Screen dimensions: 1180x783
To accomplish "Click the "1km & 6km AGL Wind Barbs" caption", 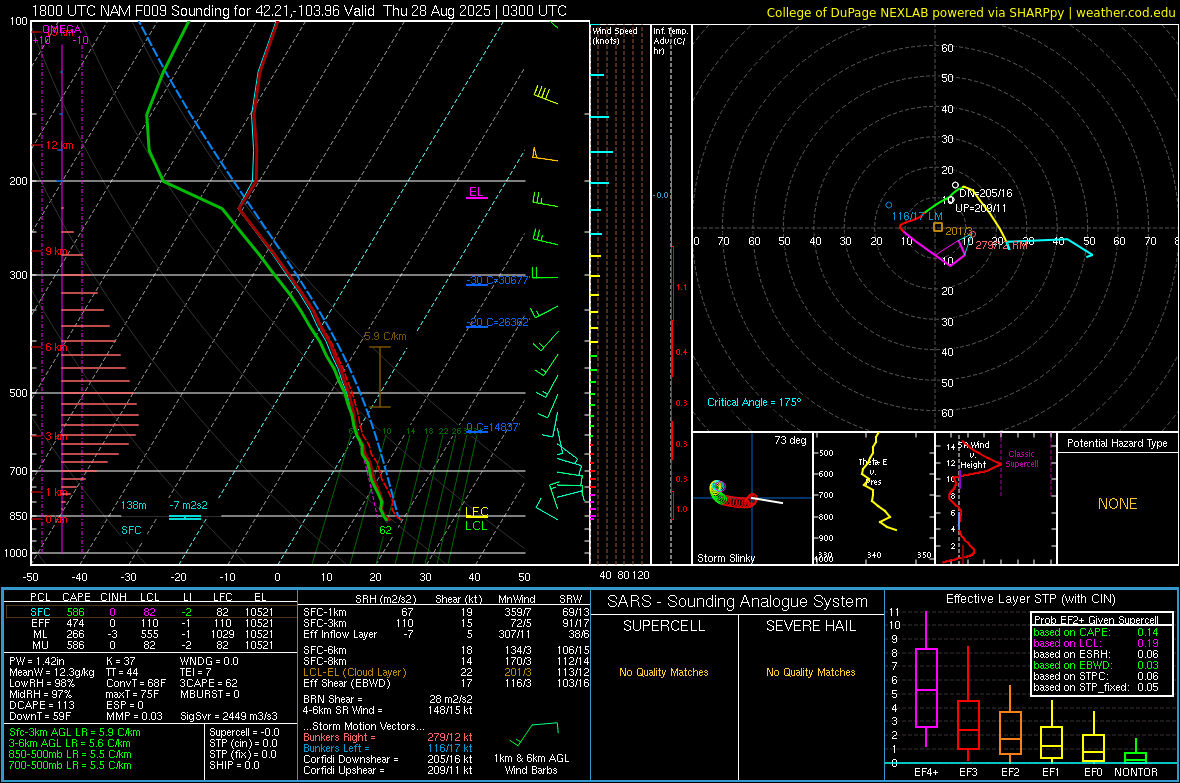I will pyautogui.click(x=531, y=764).
